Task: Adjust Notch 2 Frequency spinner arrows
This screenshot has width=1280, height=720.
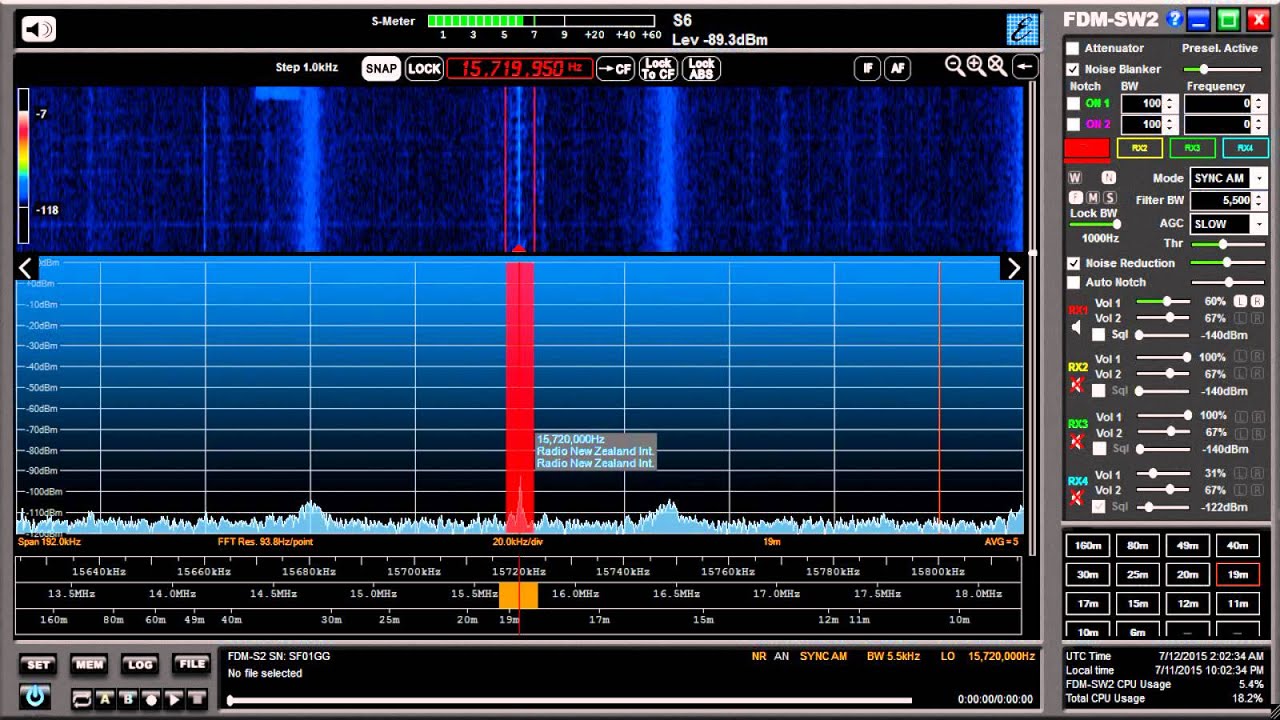Action: [x=1258, y=124]
